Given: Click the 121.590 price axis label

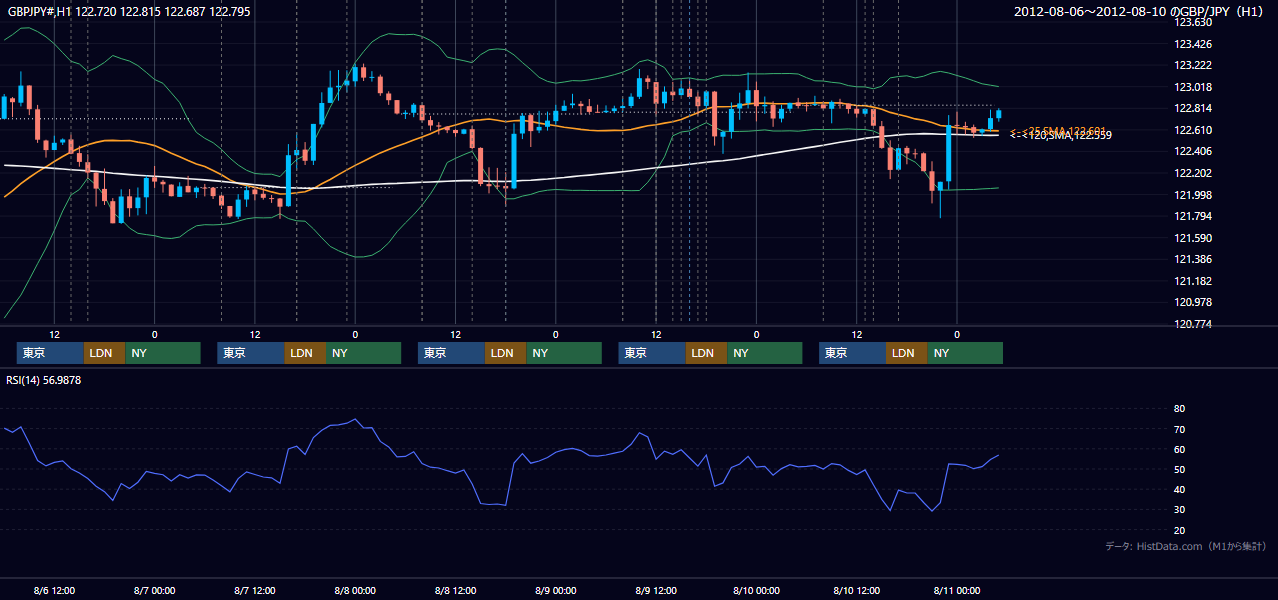Looking at the screenshot, I should tap(1193, 238).
